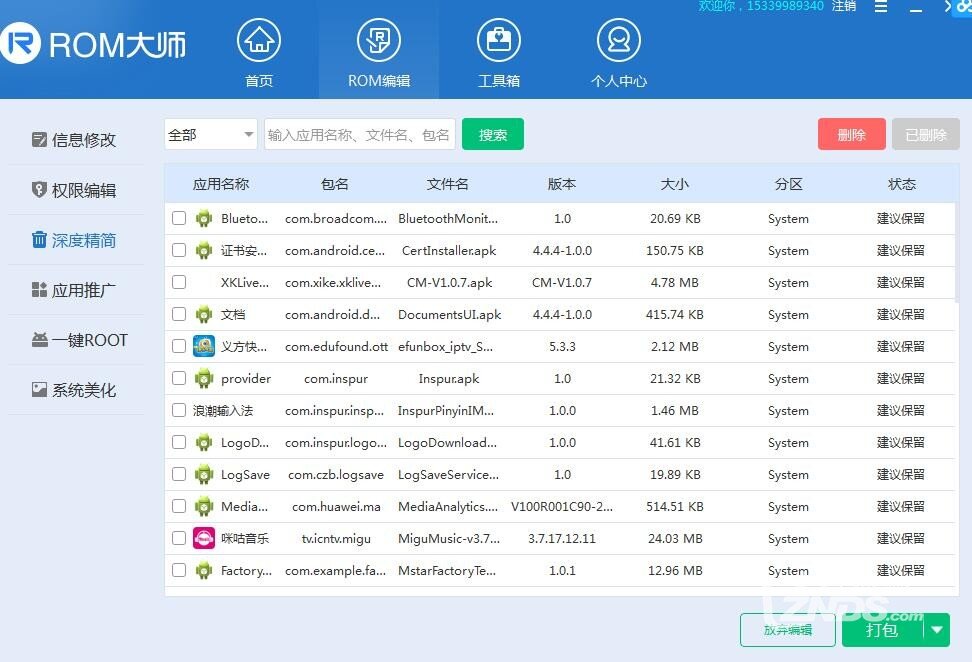
Task: Go to 应用推广 section
Action: 74,290
